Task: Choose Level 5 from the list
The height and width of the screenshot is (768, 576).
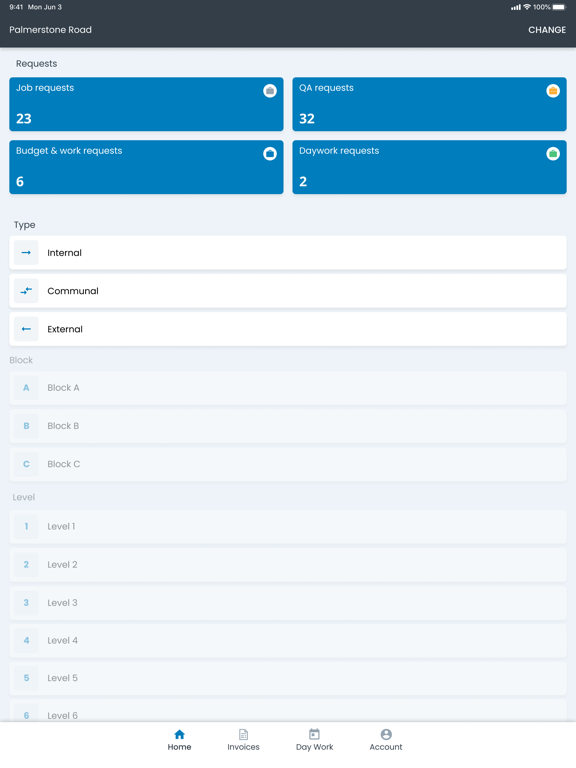Action: 288,678
